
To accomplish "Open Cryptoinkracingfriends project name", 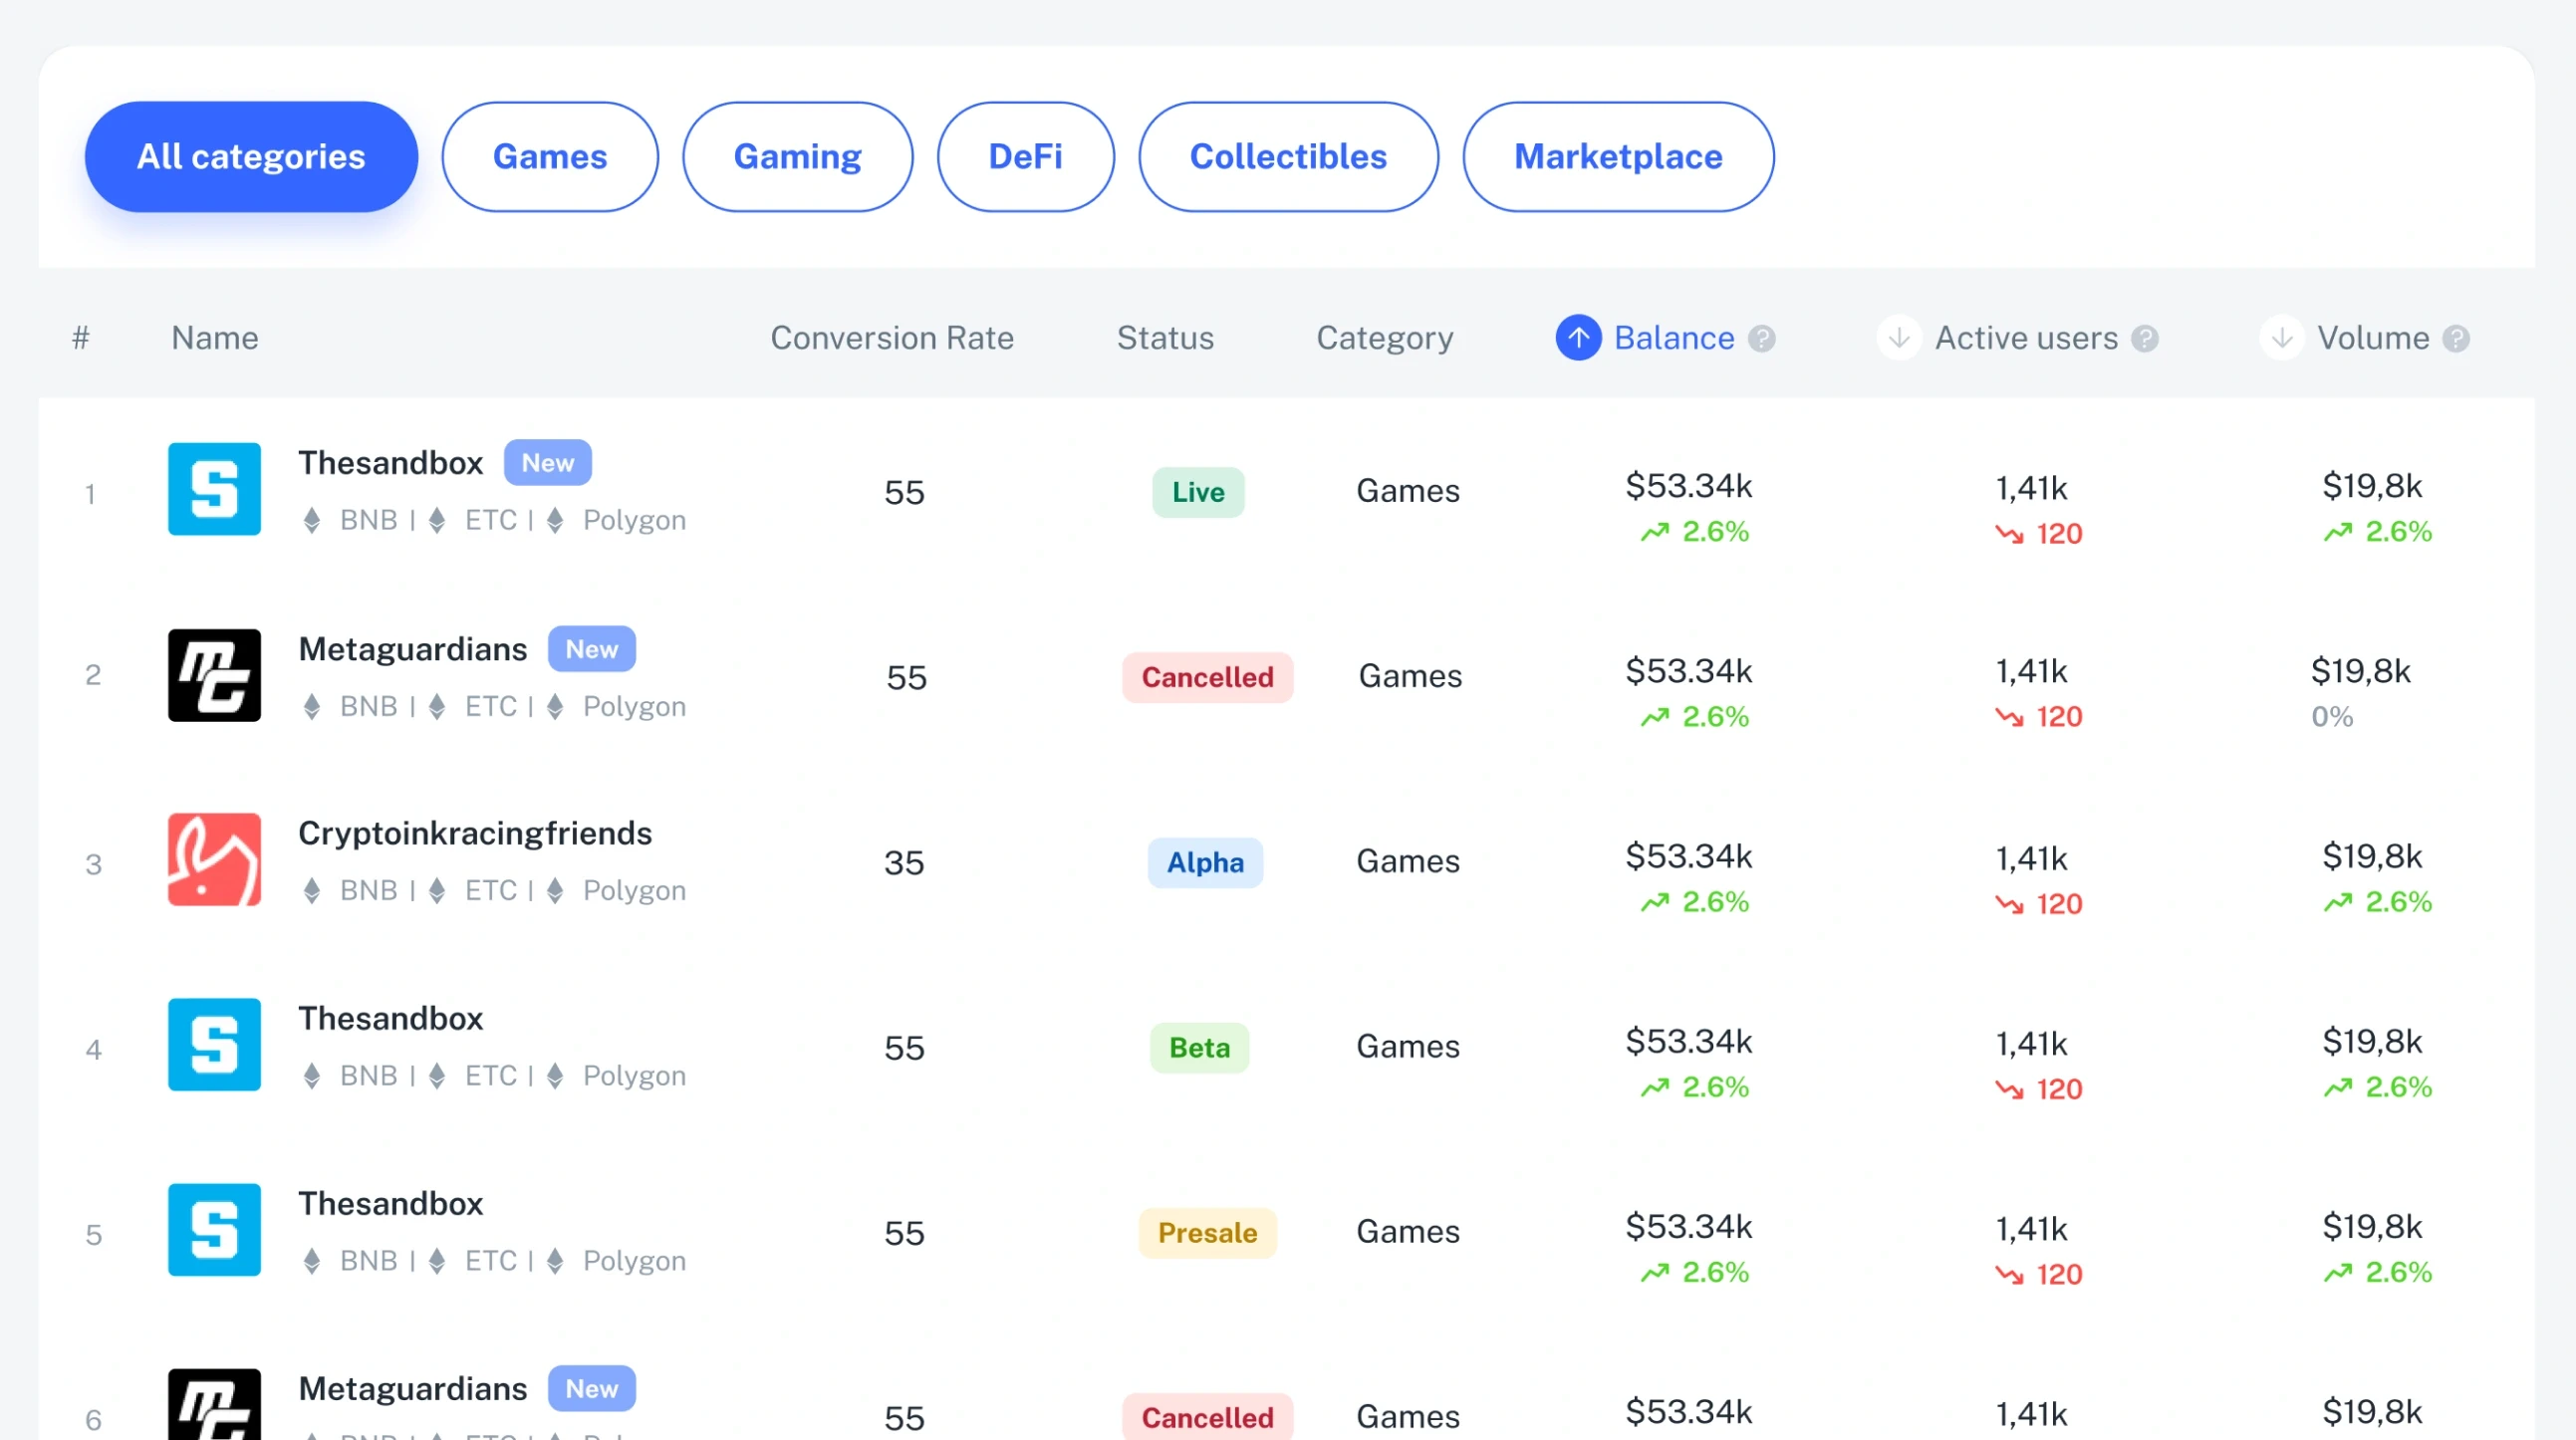I will point(475,833).
